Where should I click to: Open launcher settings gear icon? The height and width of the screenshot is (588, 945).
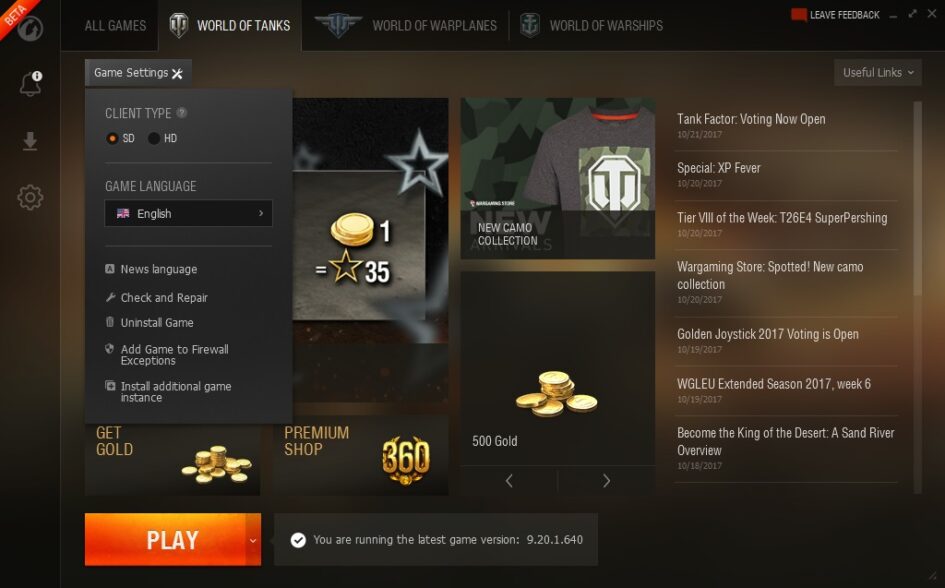point(30,197)
